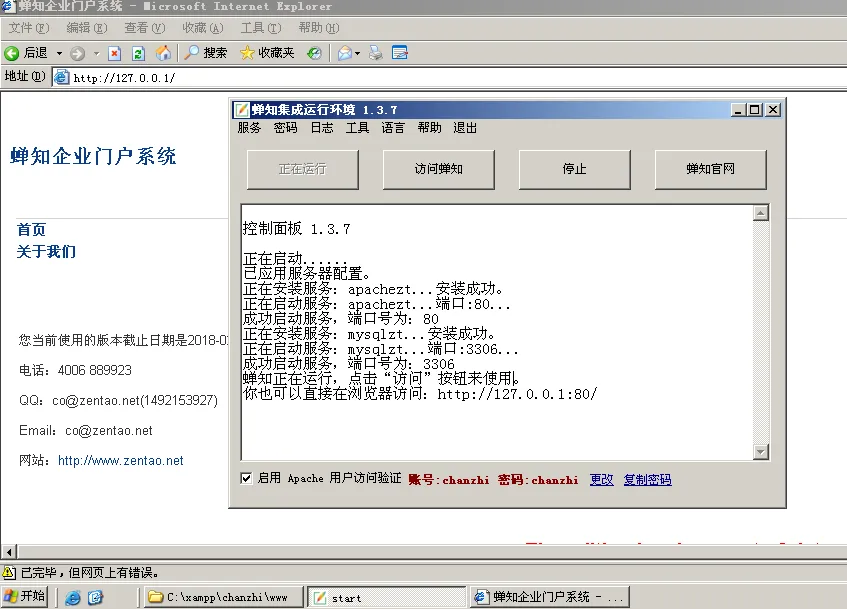
Task: Click the 复制密码 link
Action: click(647, 480)
